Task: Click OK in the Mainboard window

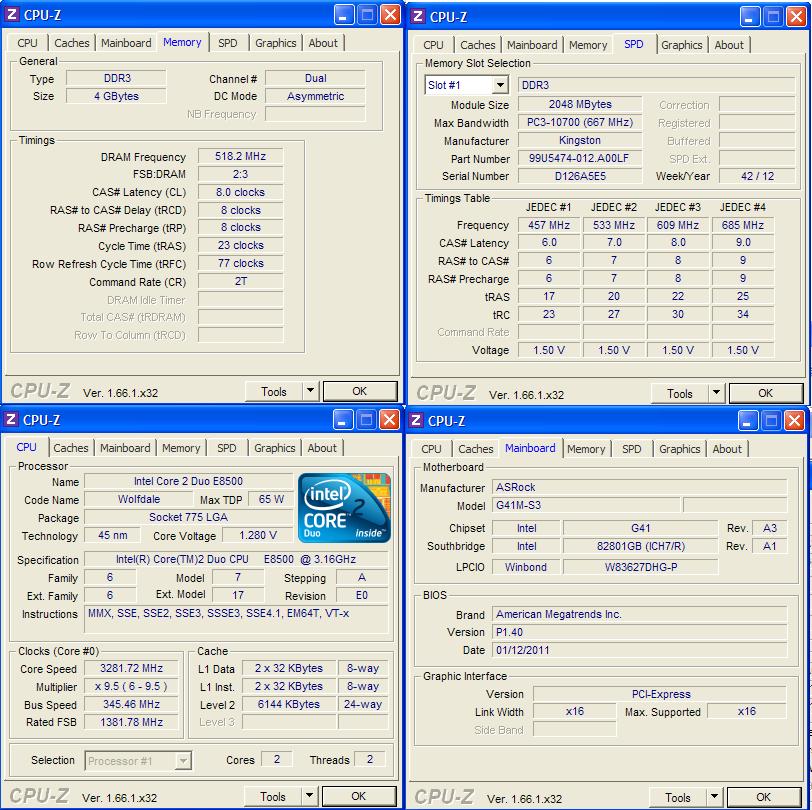Action: point(764,797)
